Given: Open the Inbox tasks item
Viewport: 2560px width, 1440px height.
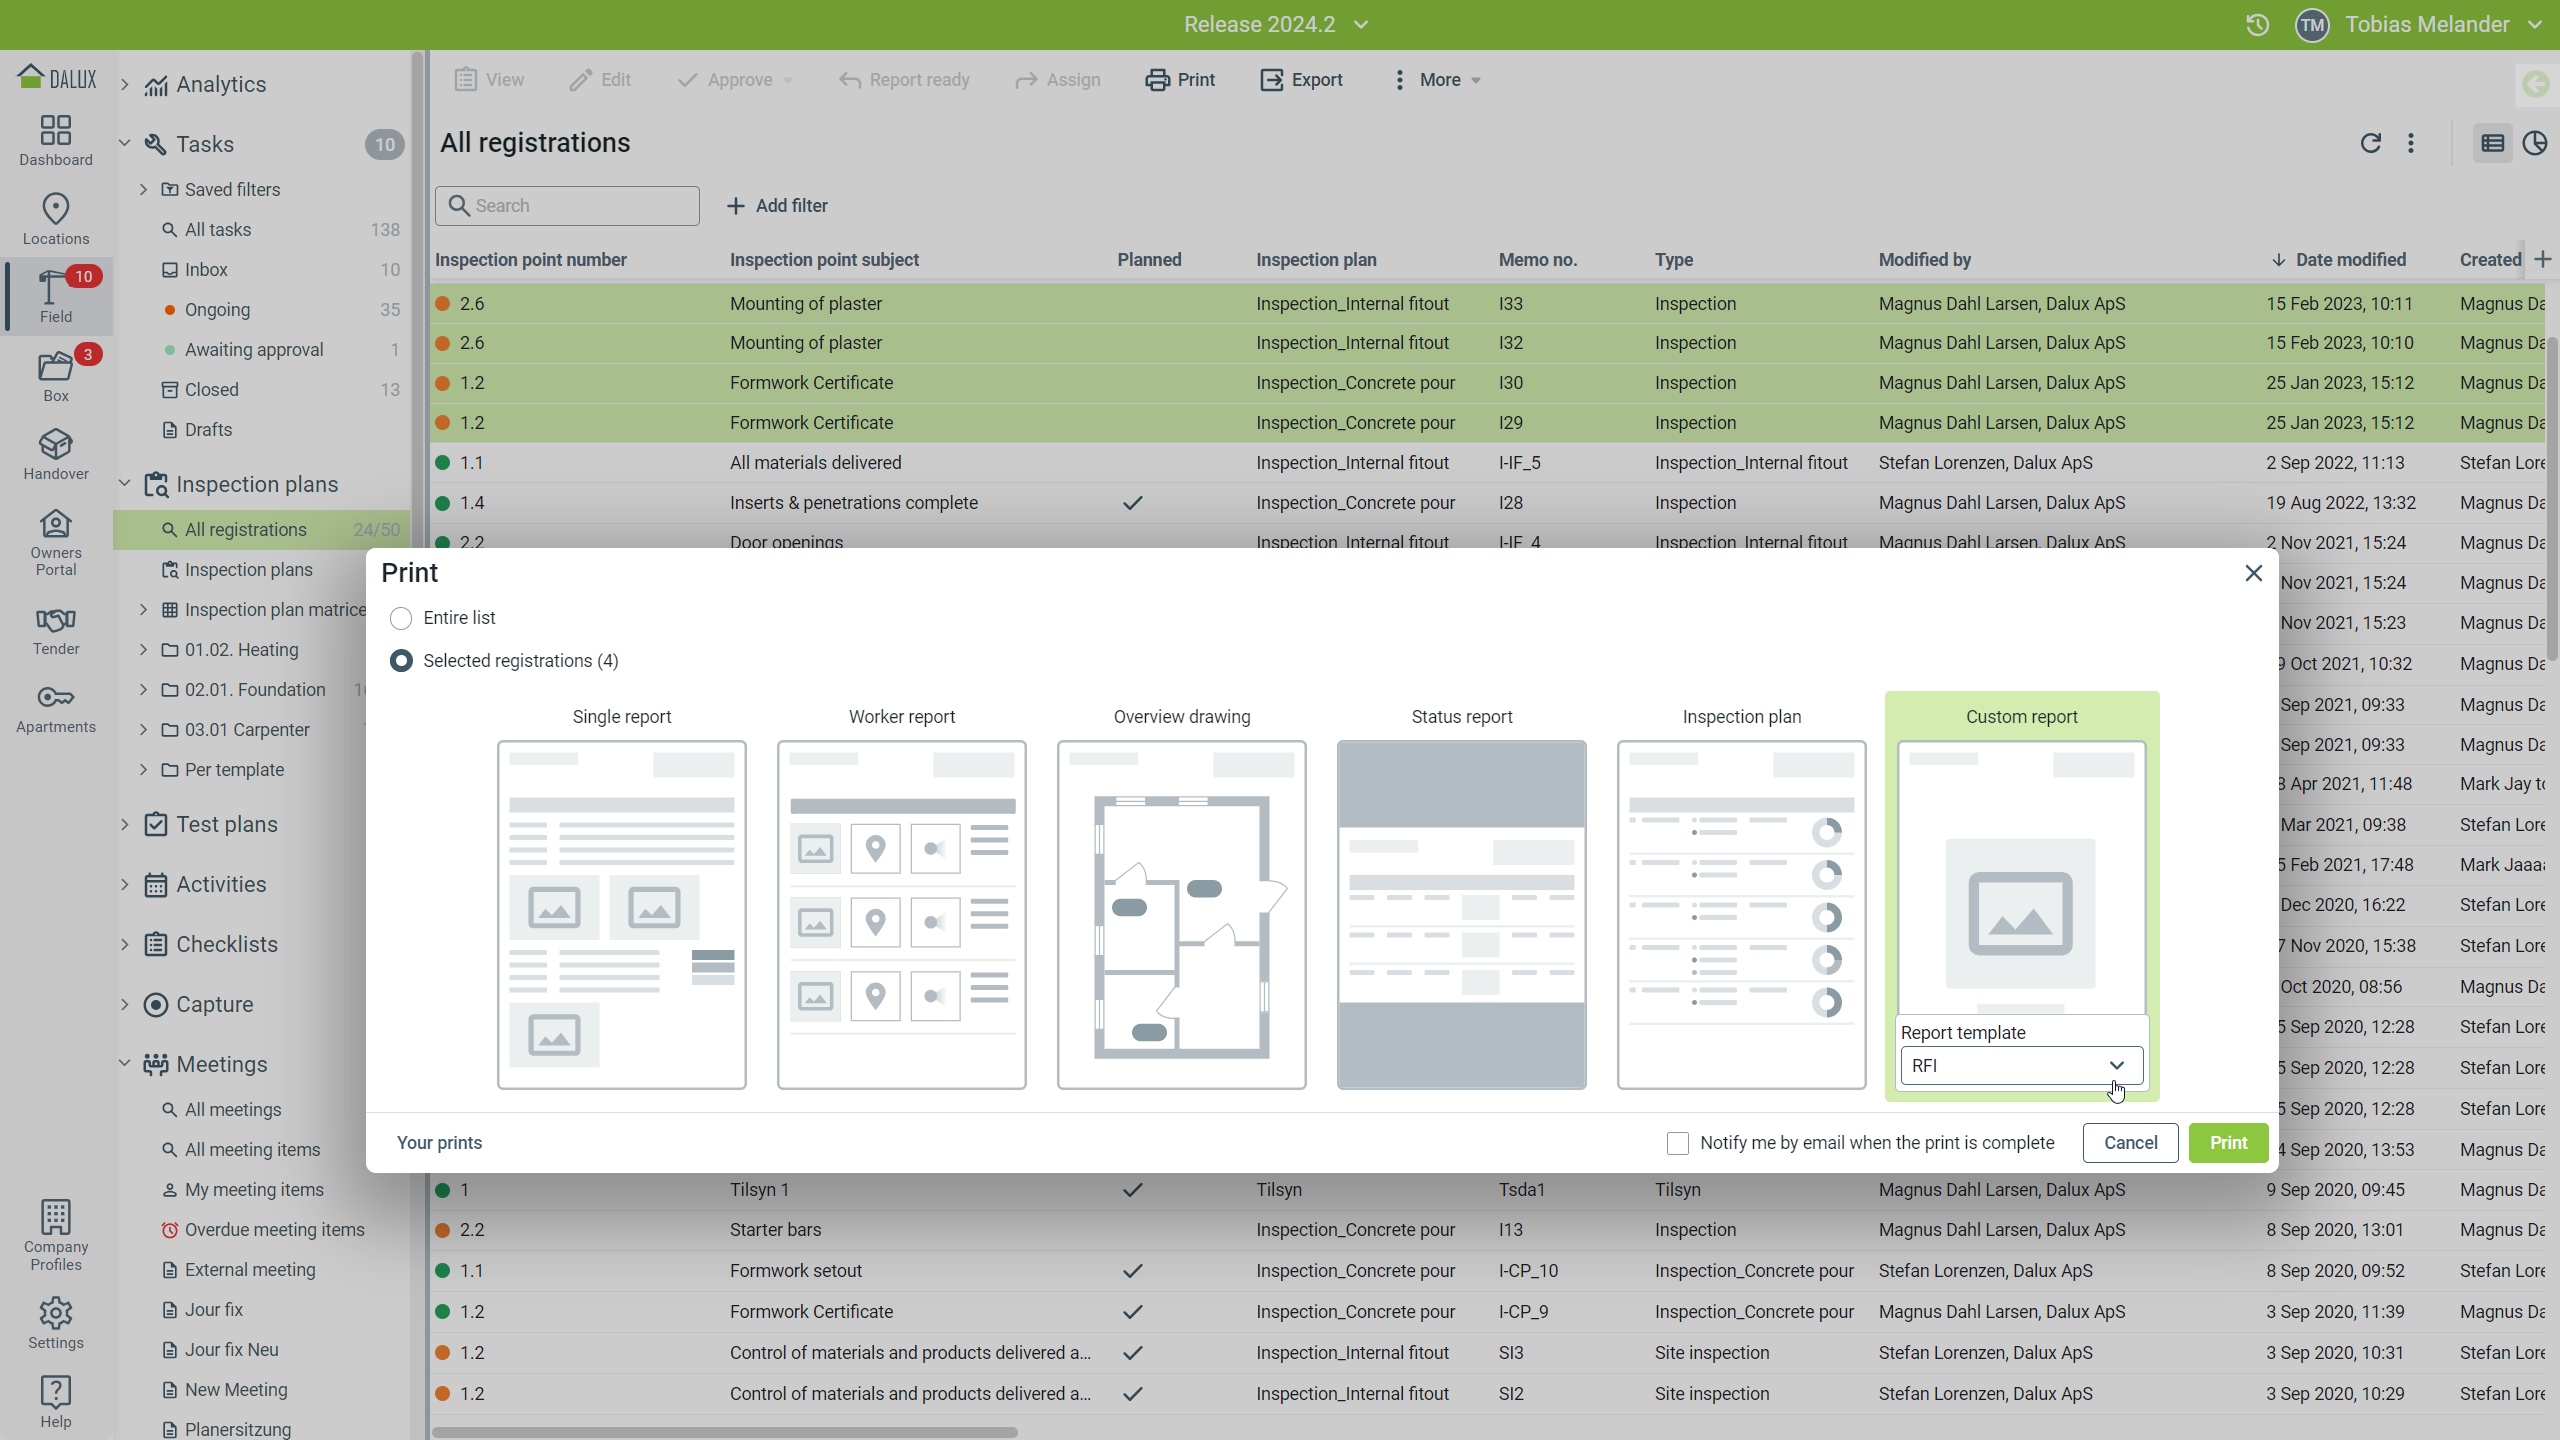Looking at the screenshot, I should pyautogui.click(x=206, y=270).
